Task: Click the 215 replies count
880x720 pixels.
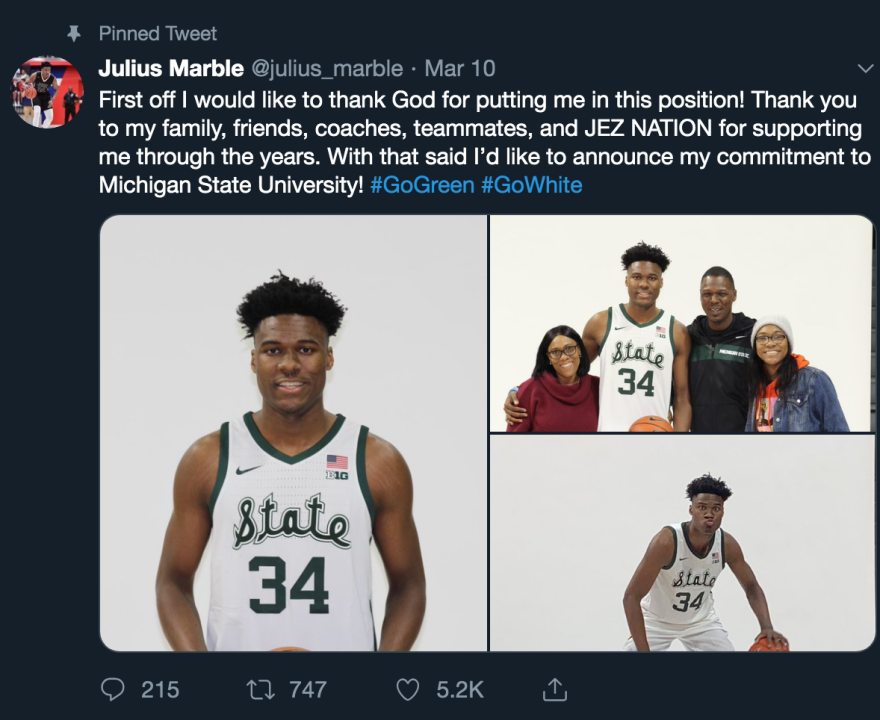Action: (x=160, y=689)
